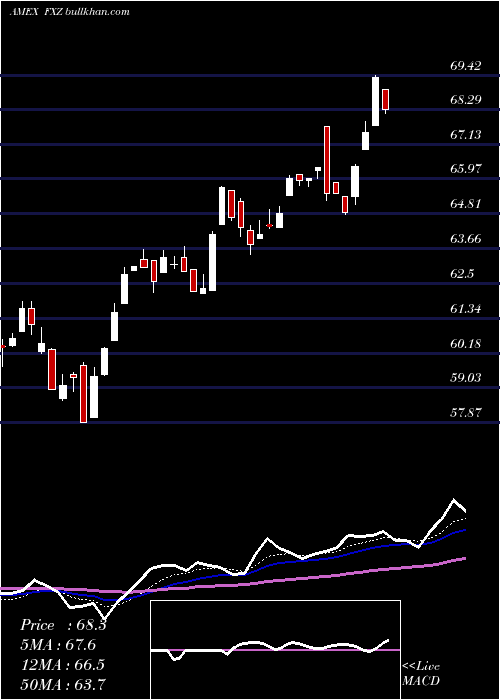This screenshot has height=700, width=500.
Task: Select the 63.66 price axis label
Action: [x=466, y=238]
